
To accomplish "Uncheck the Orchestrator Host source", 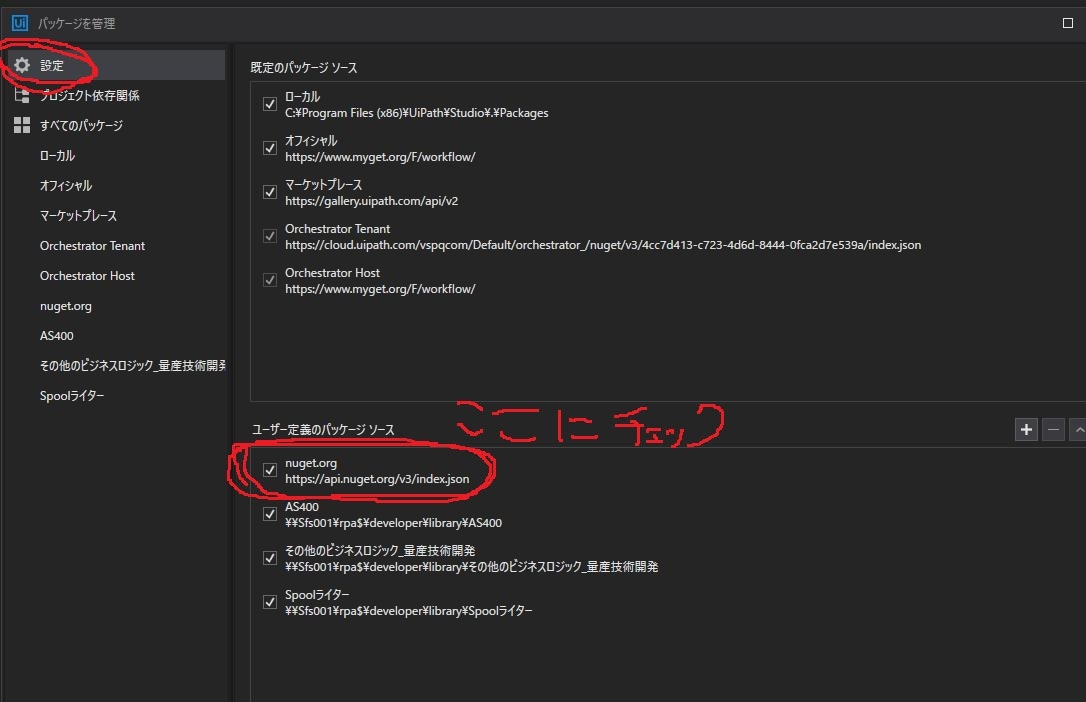I will tap(269, 279).
